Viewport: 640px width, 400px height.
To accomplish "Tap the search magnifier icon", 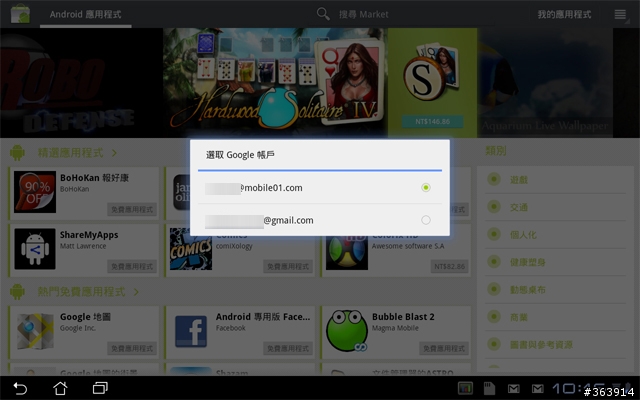I will tap(323, 14).
